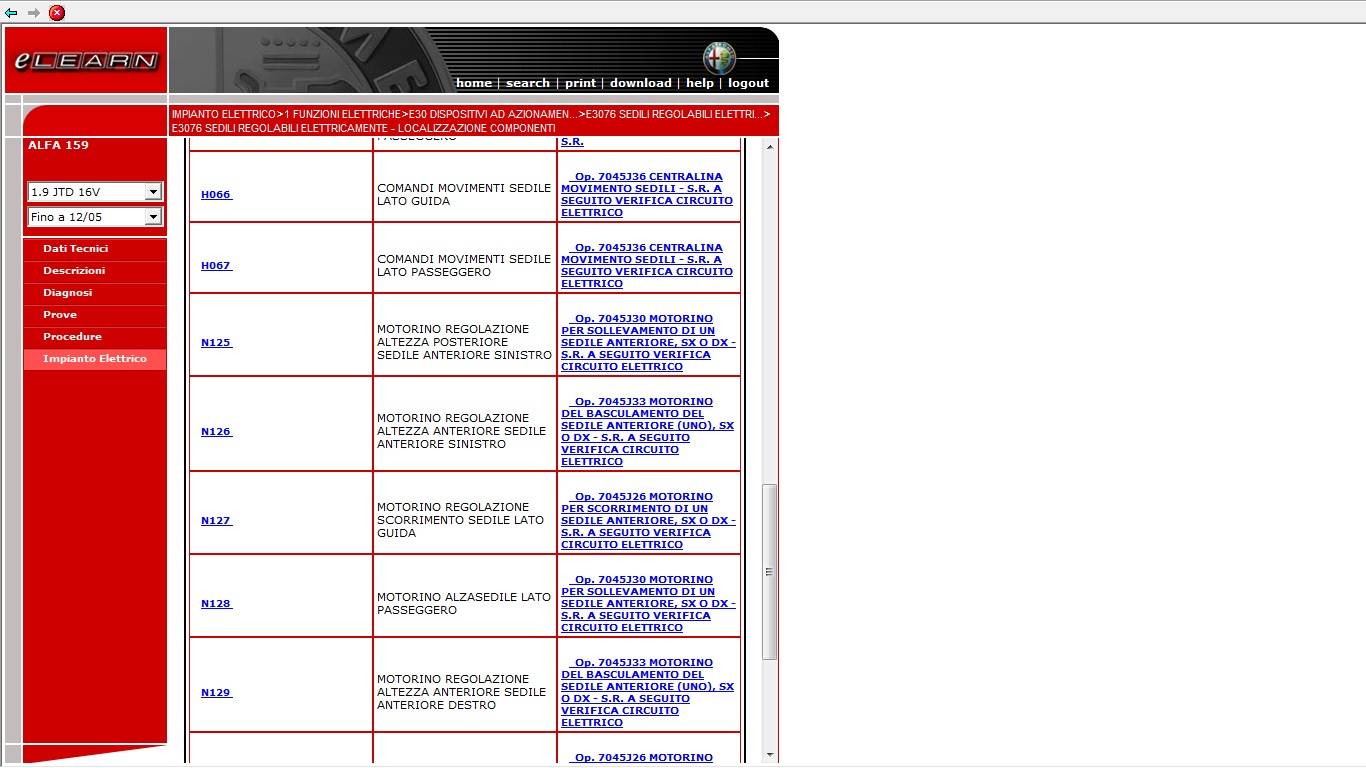This screenshot has height=768, width=1366.
Task: Open component link N127
Action: click(216, 521)
